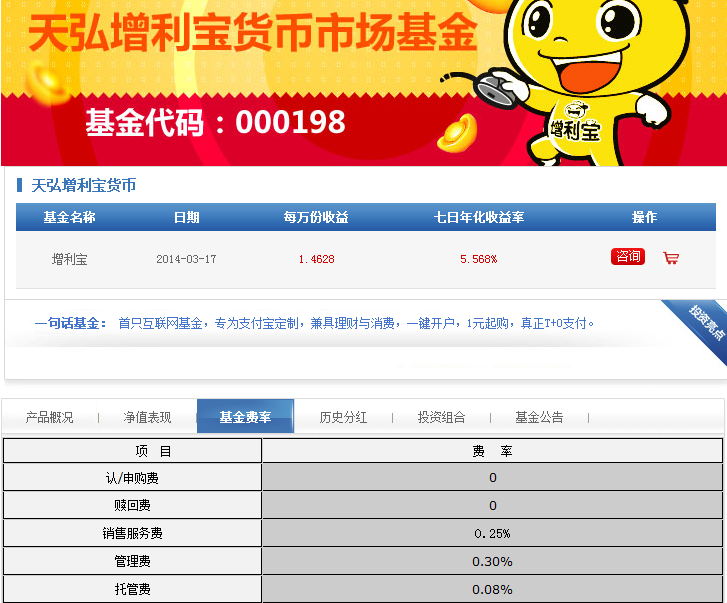Click the 管理费 row label
727x603 pixels.
(133, 561)
